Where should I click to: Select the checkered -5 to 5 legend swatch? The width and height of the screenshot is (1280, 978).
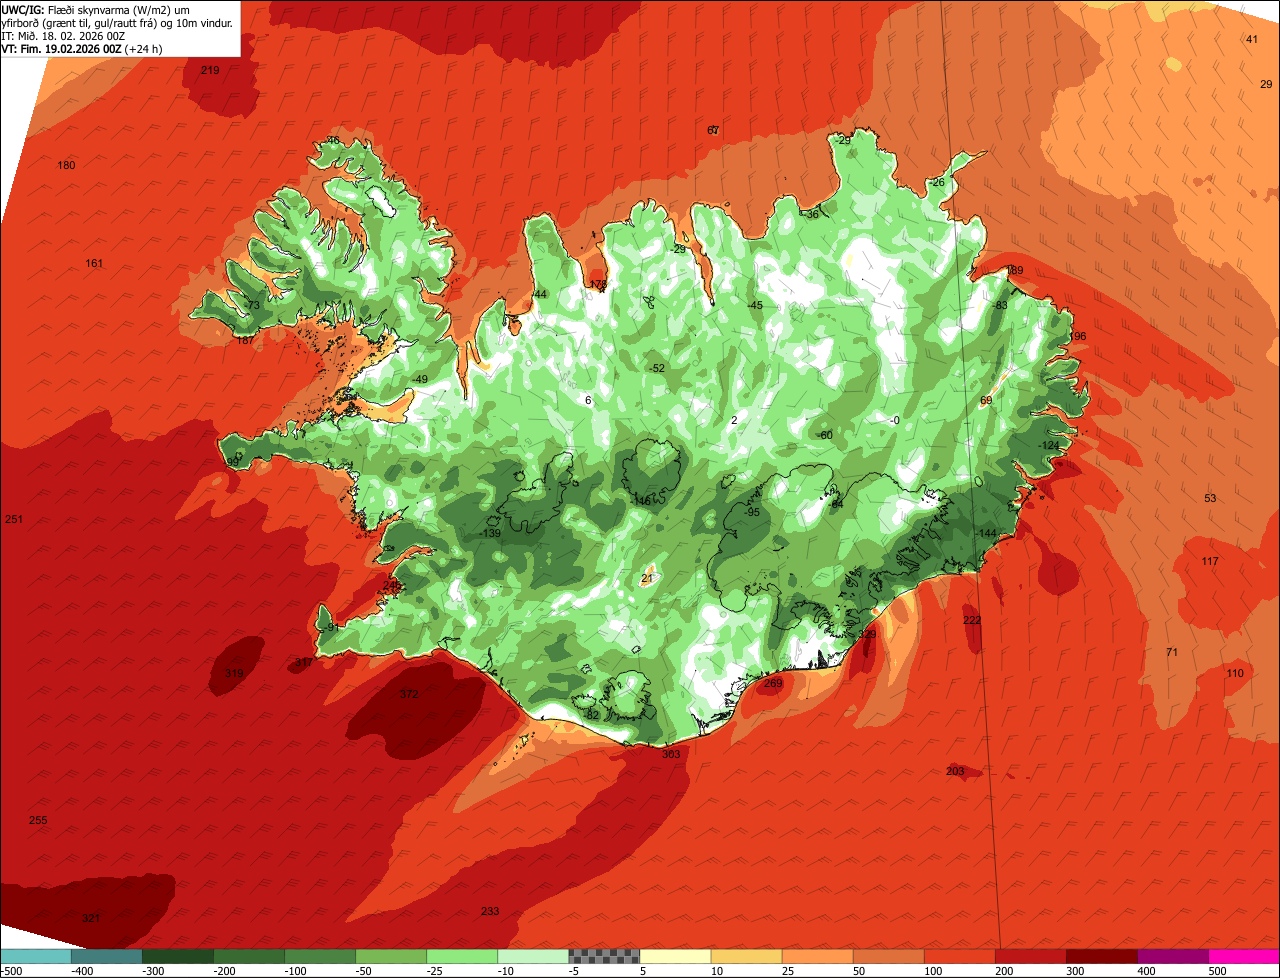[x=604, y=956]
